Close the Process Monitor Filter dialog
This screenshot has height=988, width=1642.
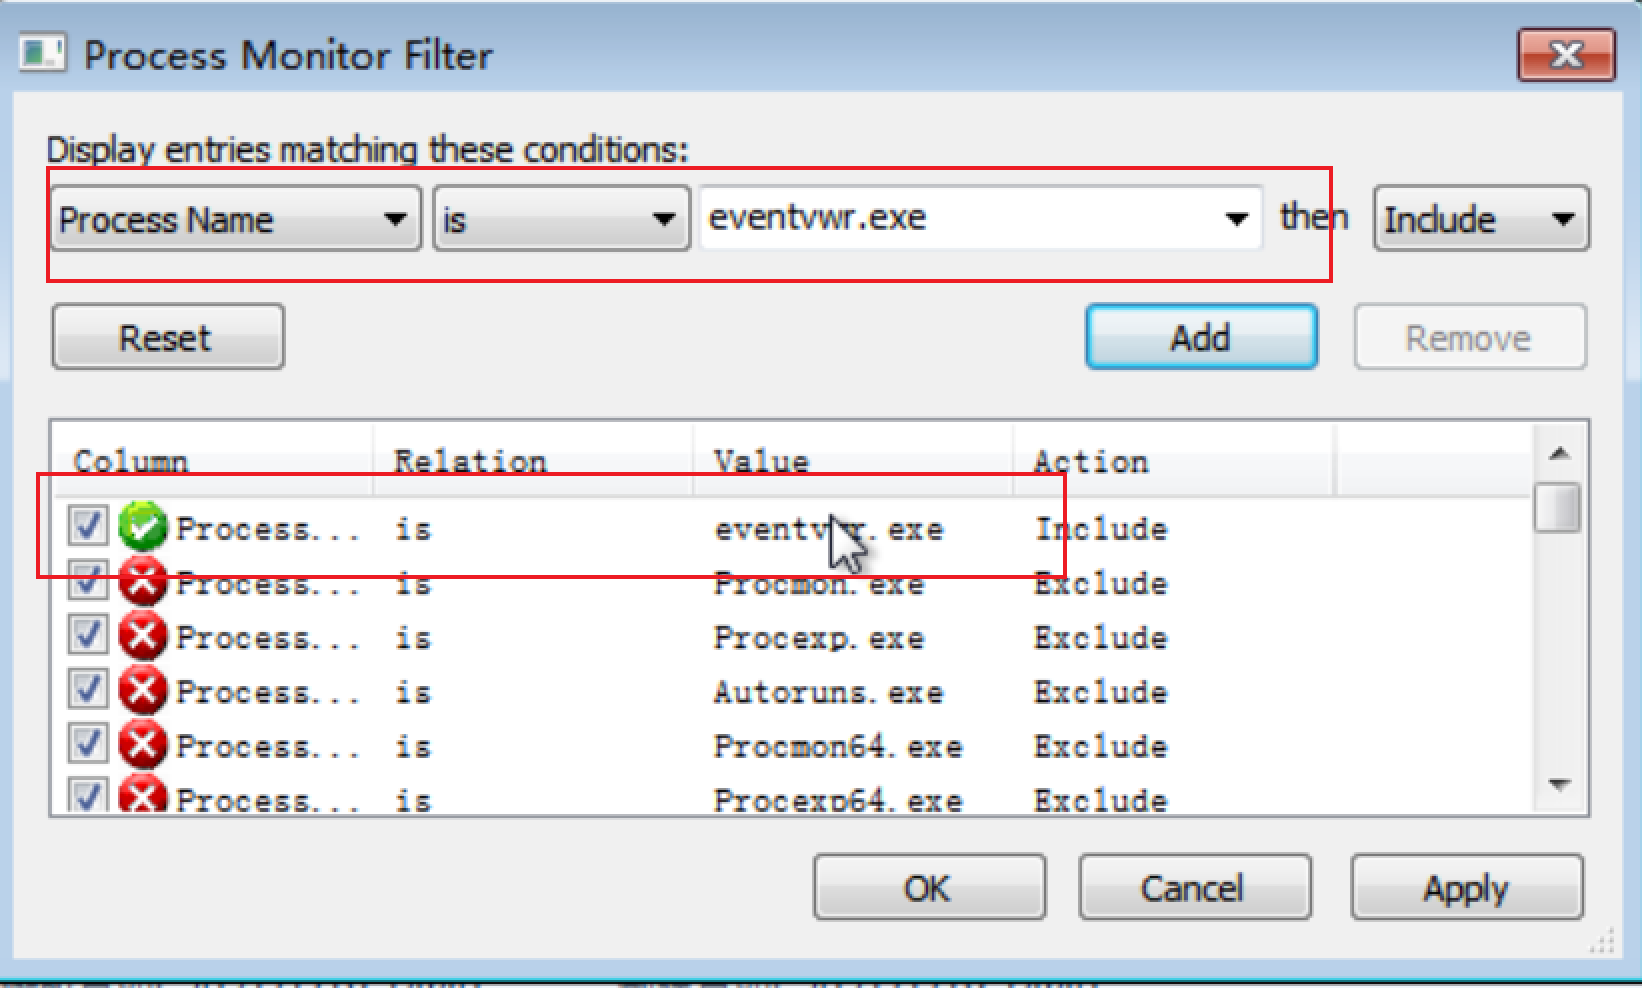1566,54
